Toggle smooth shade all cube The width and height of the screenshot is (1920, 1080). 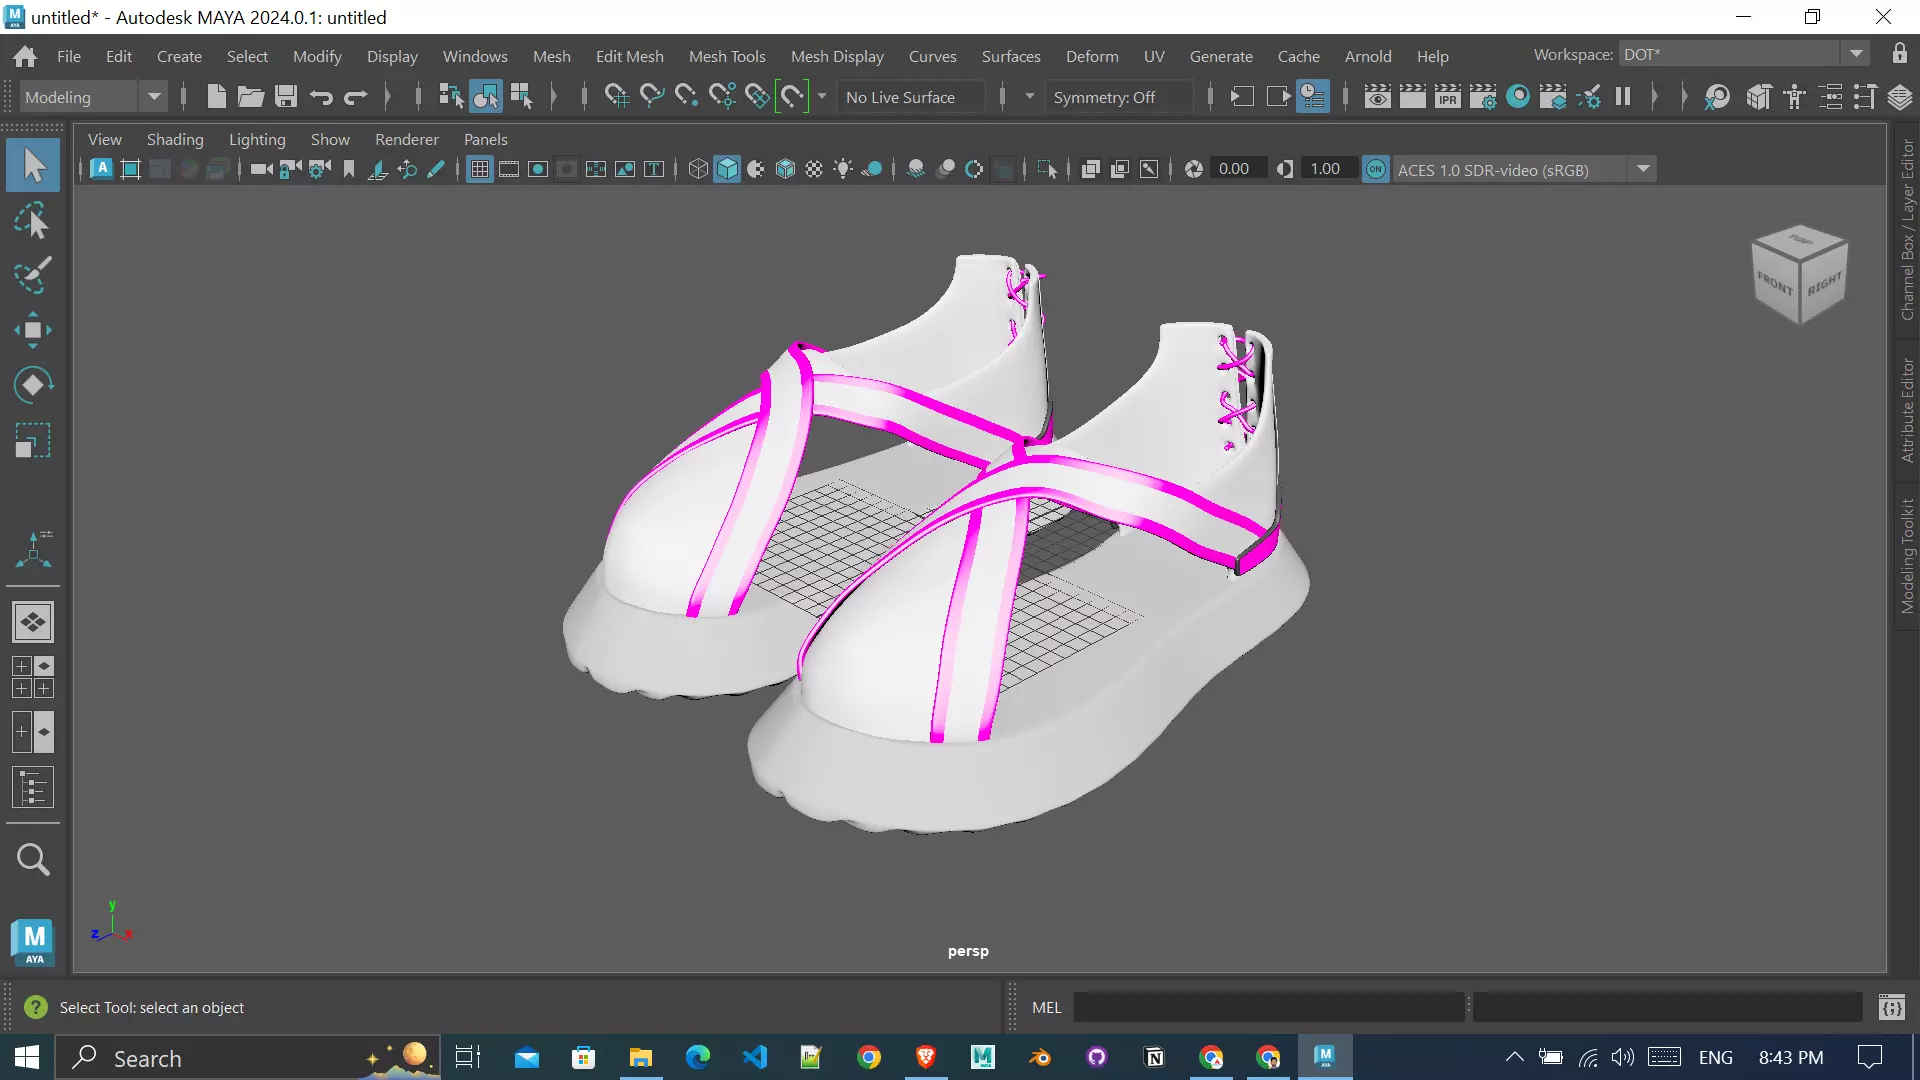click(727, 169)
